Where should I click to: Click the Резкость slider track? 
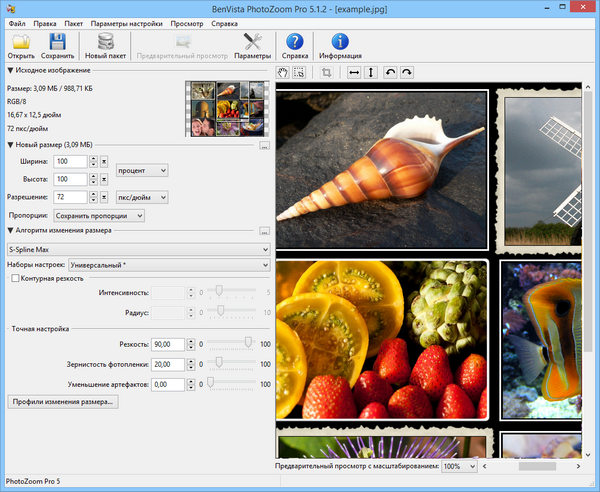(230, 344)
